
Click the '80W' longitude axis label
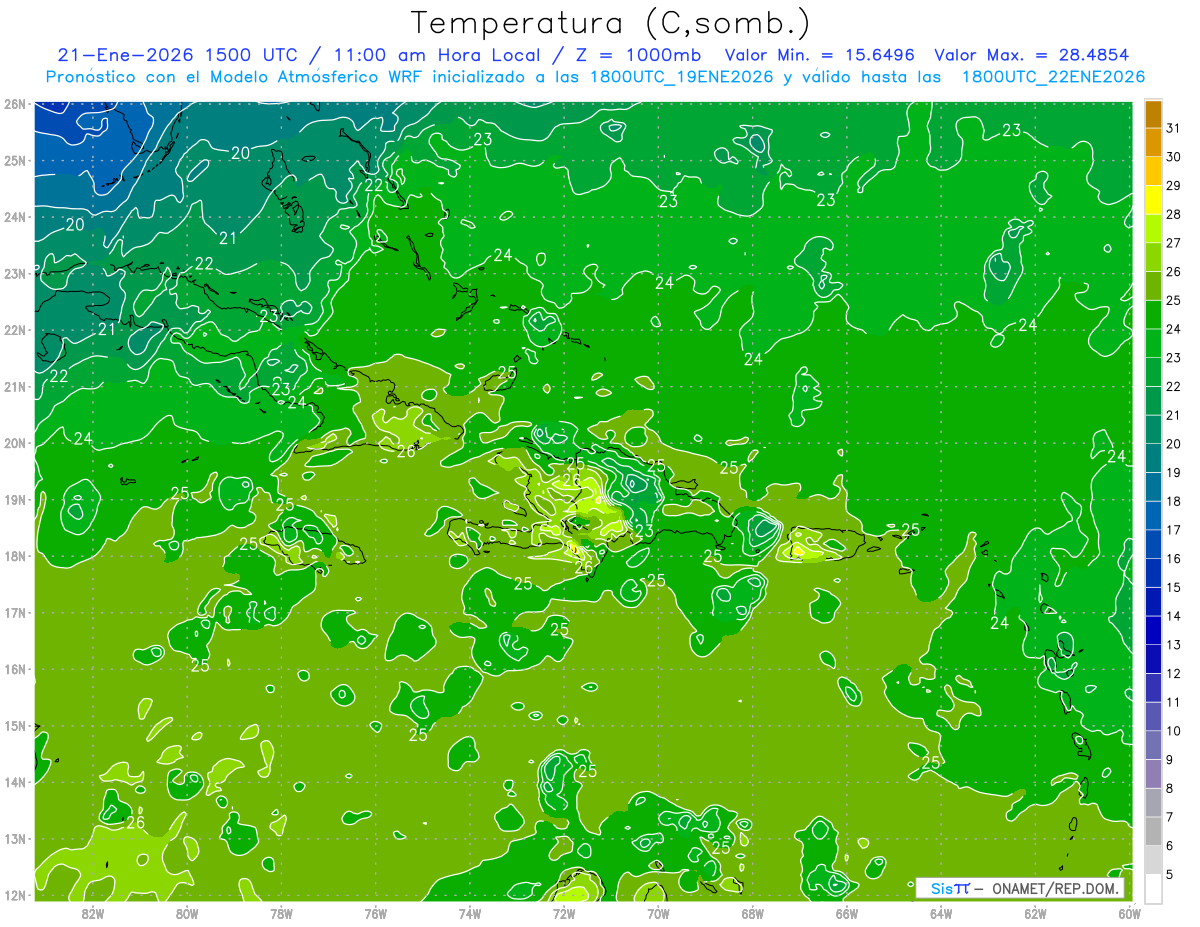click(186, 912)
